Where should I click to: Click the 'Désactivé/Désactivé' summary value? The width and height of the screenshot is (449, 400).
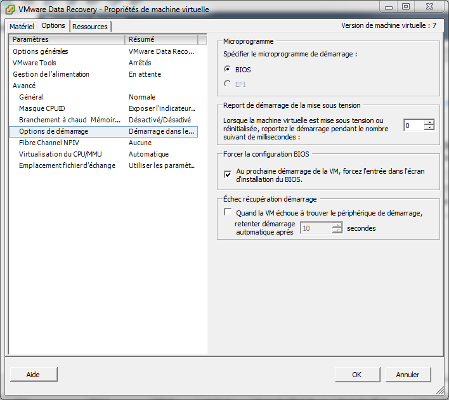pos(160,120)
